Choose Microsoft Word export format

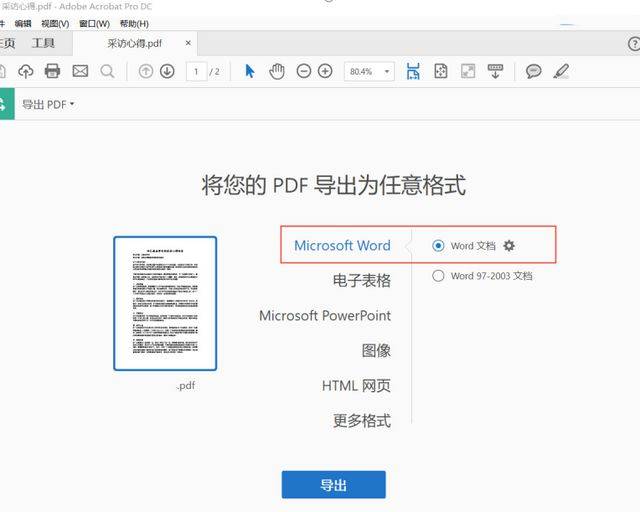point(342,245)
